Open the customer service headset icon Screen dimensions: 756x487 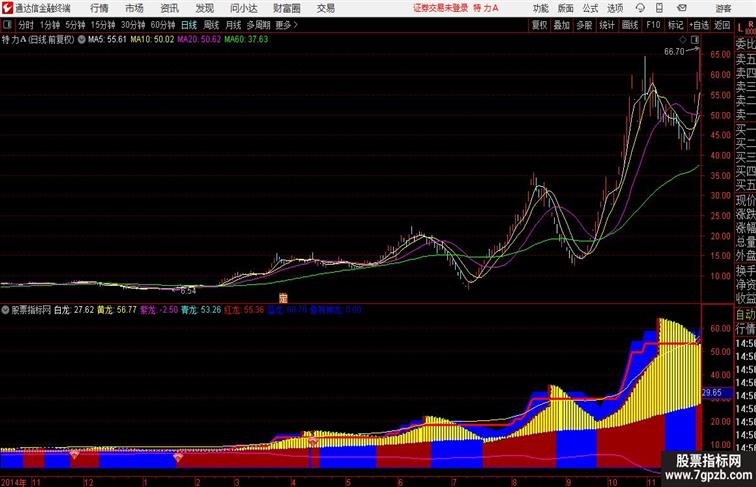click(x=640, y=8)
